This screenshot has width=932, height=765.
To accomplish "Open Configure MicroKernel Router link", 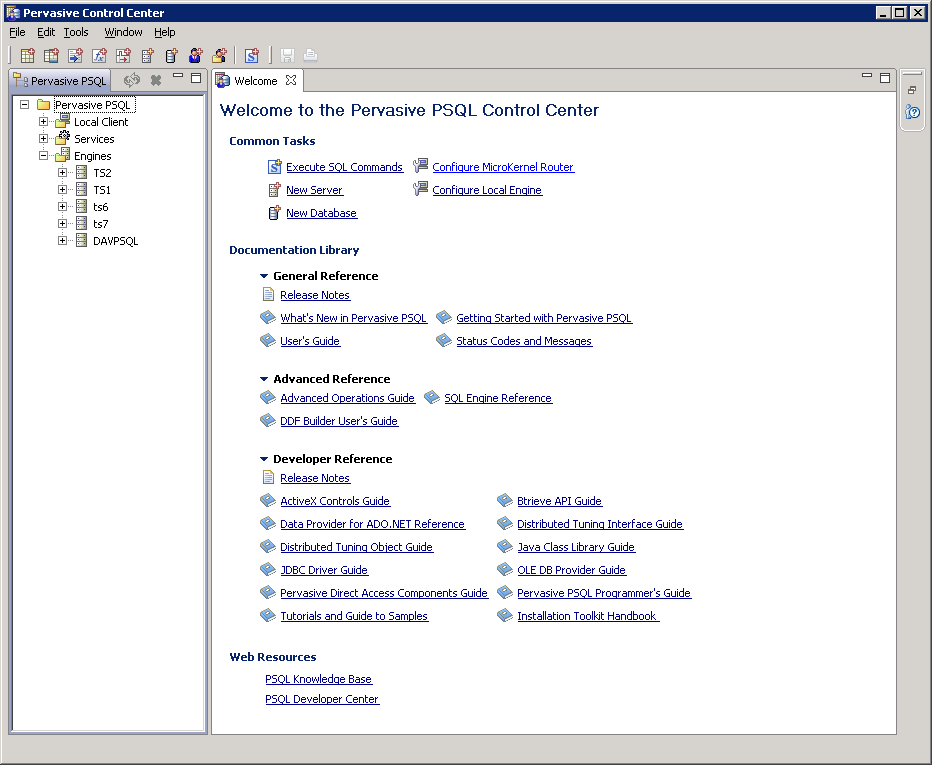I will [503, 167].
